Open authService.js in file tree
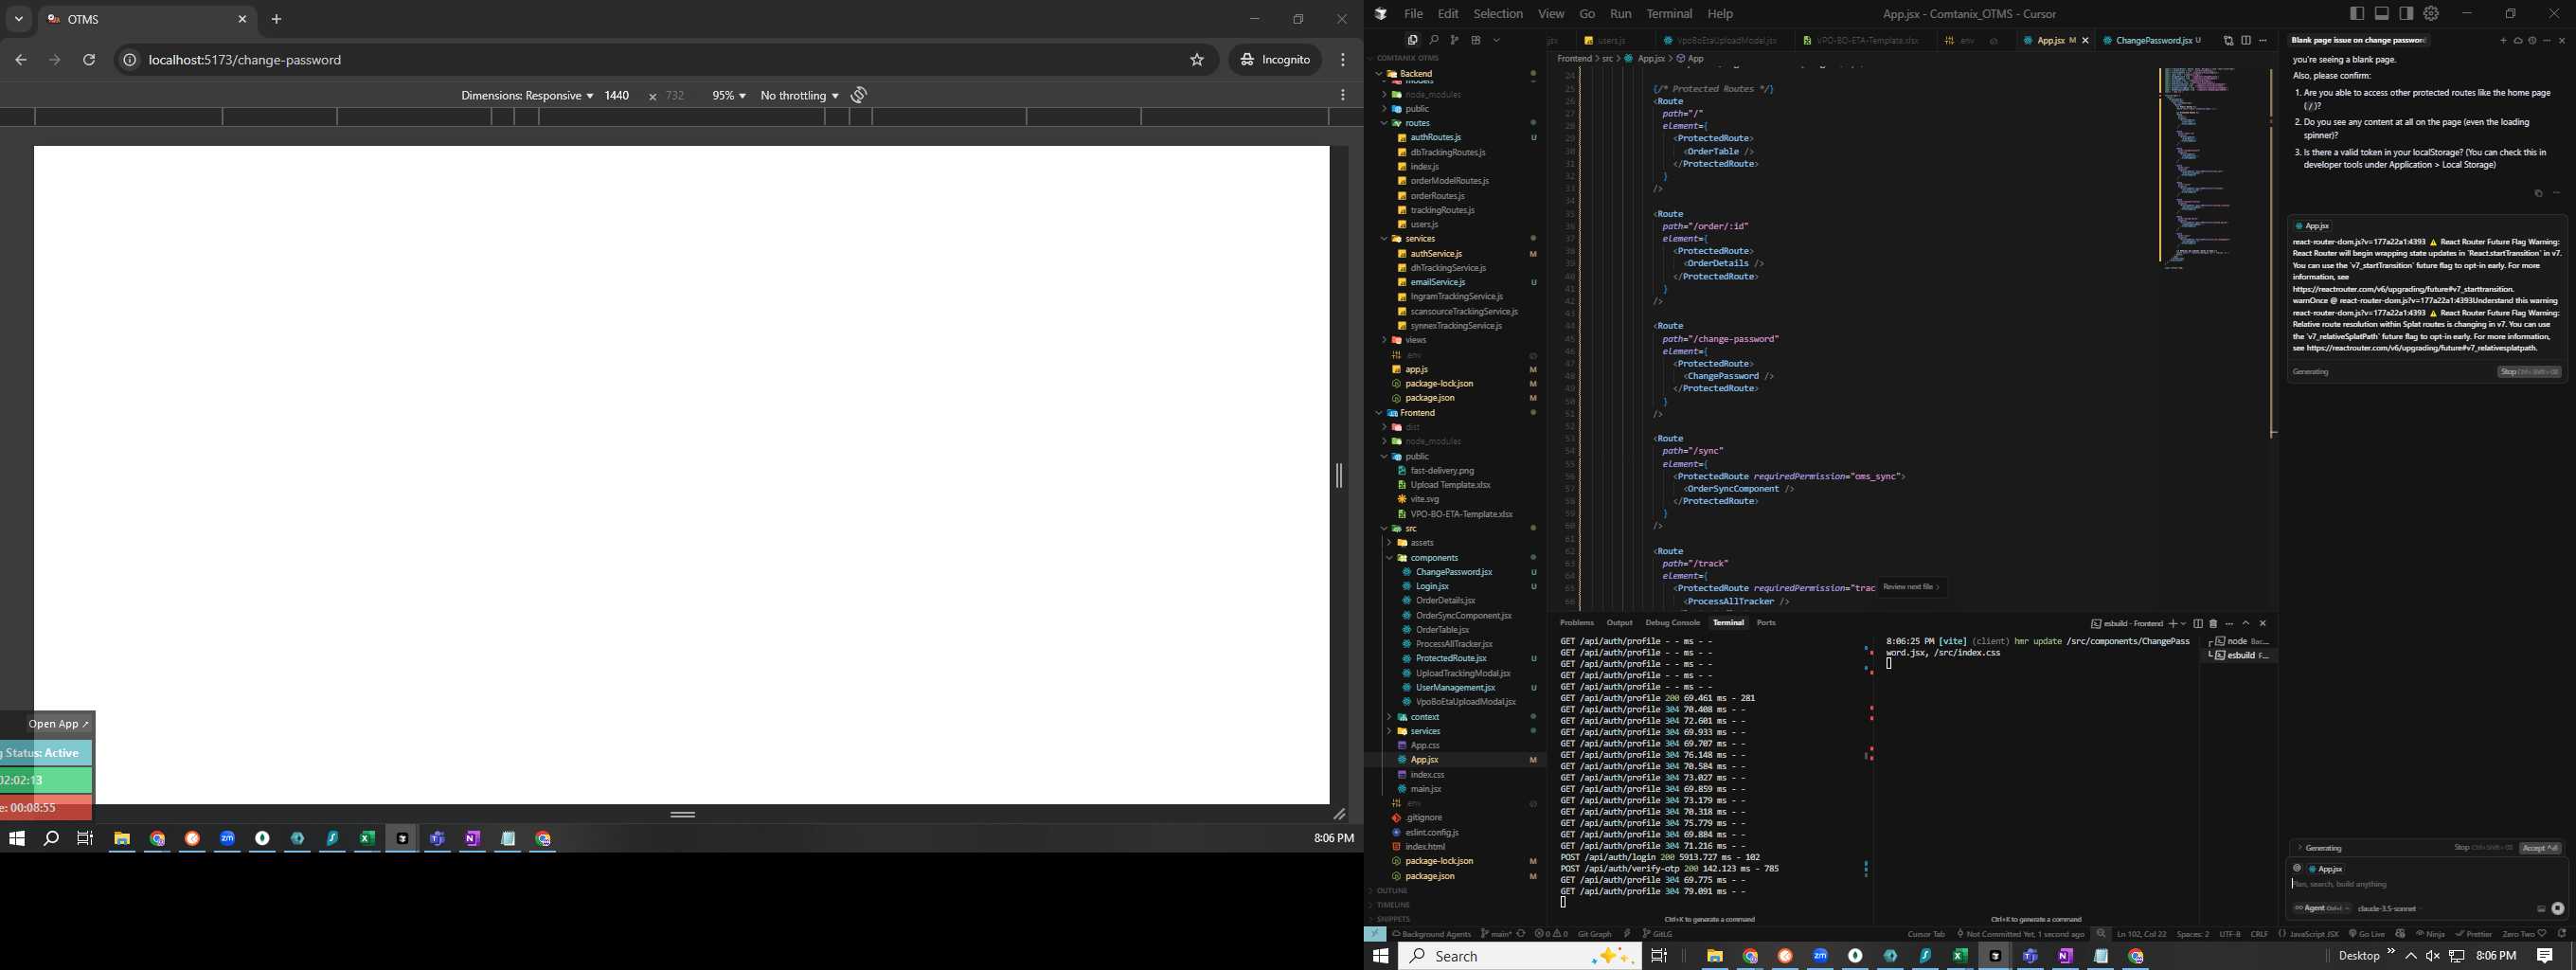Viewport: 2576px width, 970px height. click(1436, 254)
